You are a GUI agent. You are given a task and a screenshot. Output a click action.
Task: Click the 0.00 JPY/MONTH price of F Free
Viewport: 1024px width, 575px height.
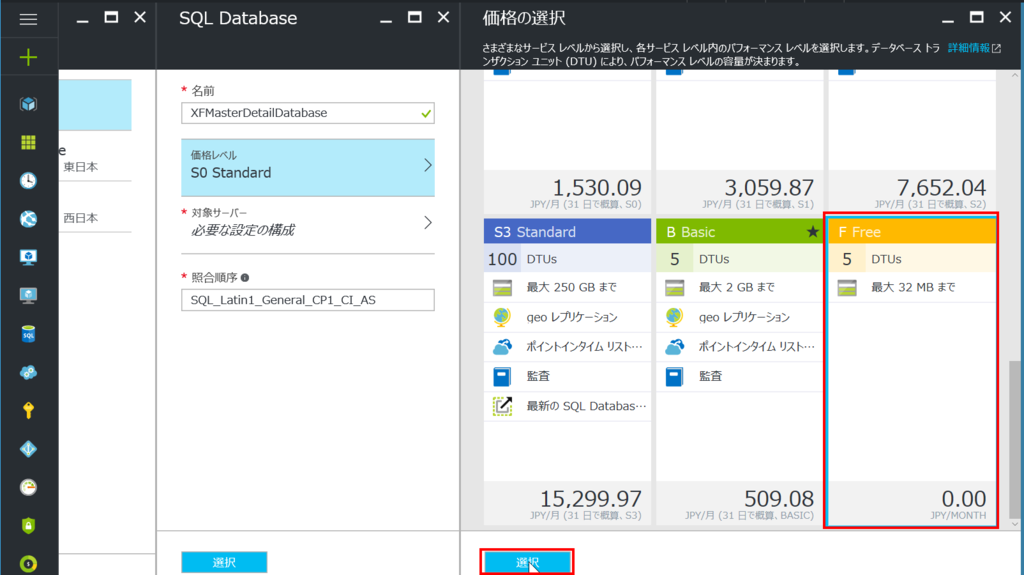(963, 499)
